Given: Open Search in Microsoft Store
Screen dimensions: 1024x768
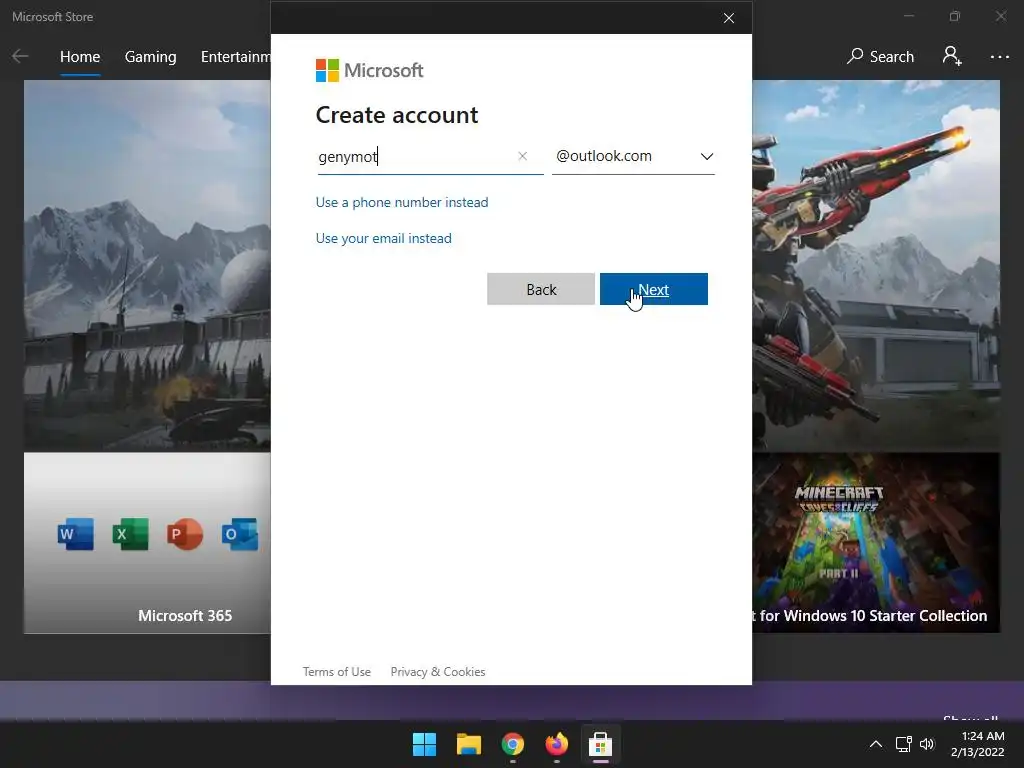Looking at the screenshot, I should [880, 57].
